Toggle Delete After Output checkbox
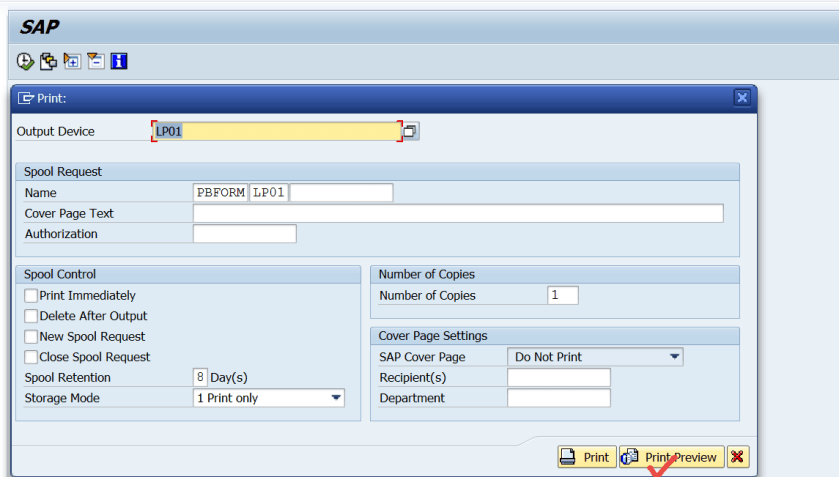Screen dimensions: 839x477 pos(31,316)
